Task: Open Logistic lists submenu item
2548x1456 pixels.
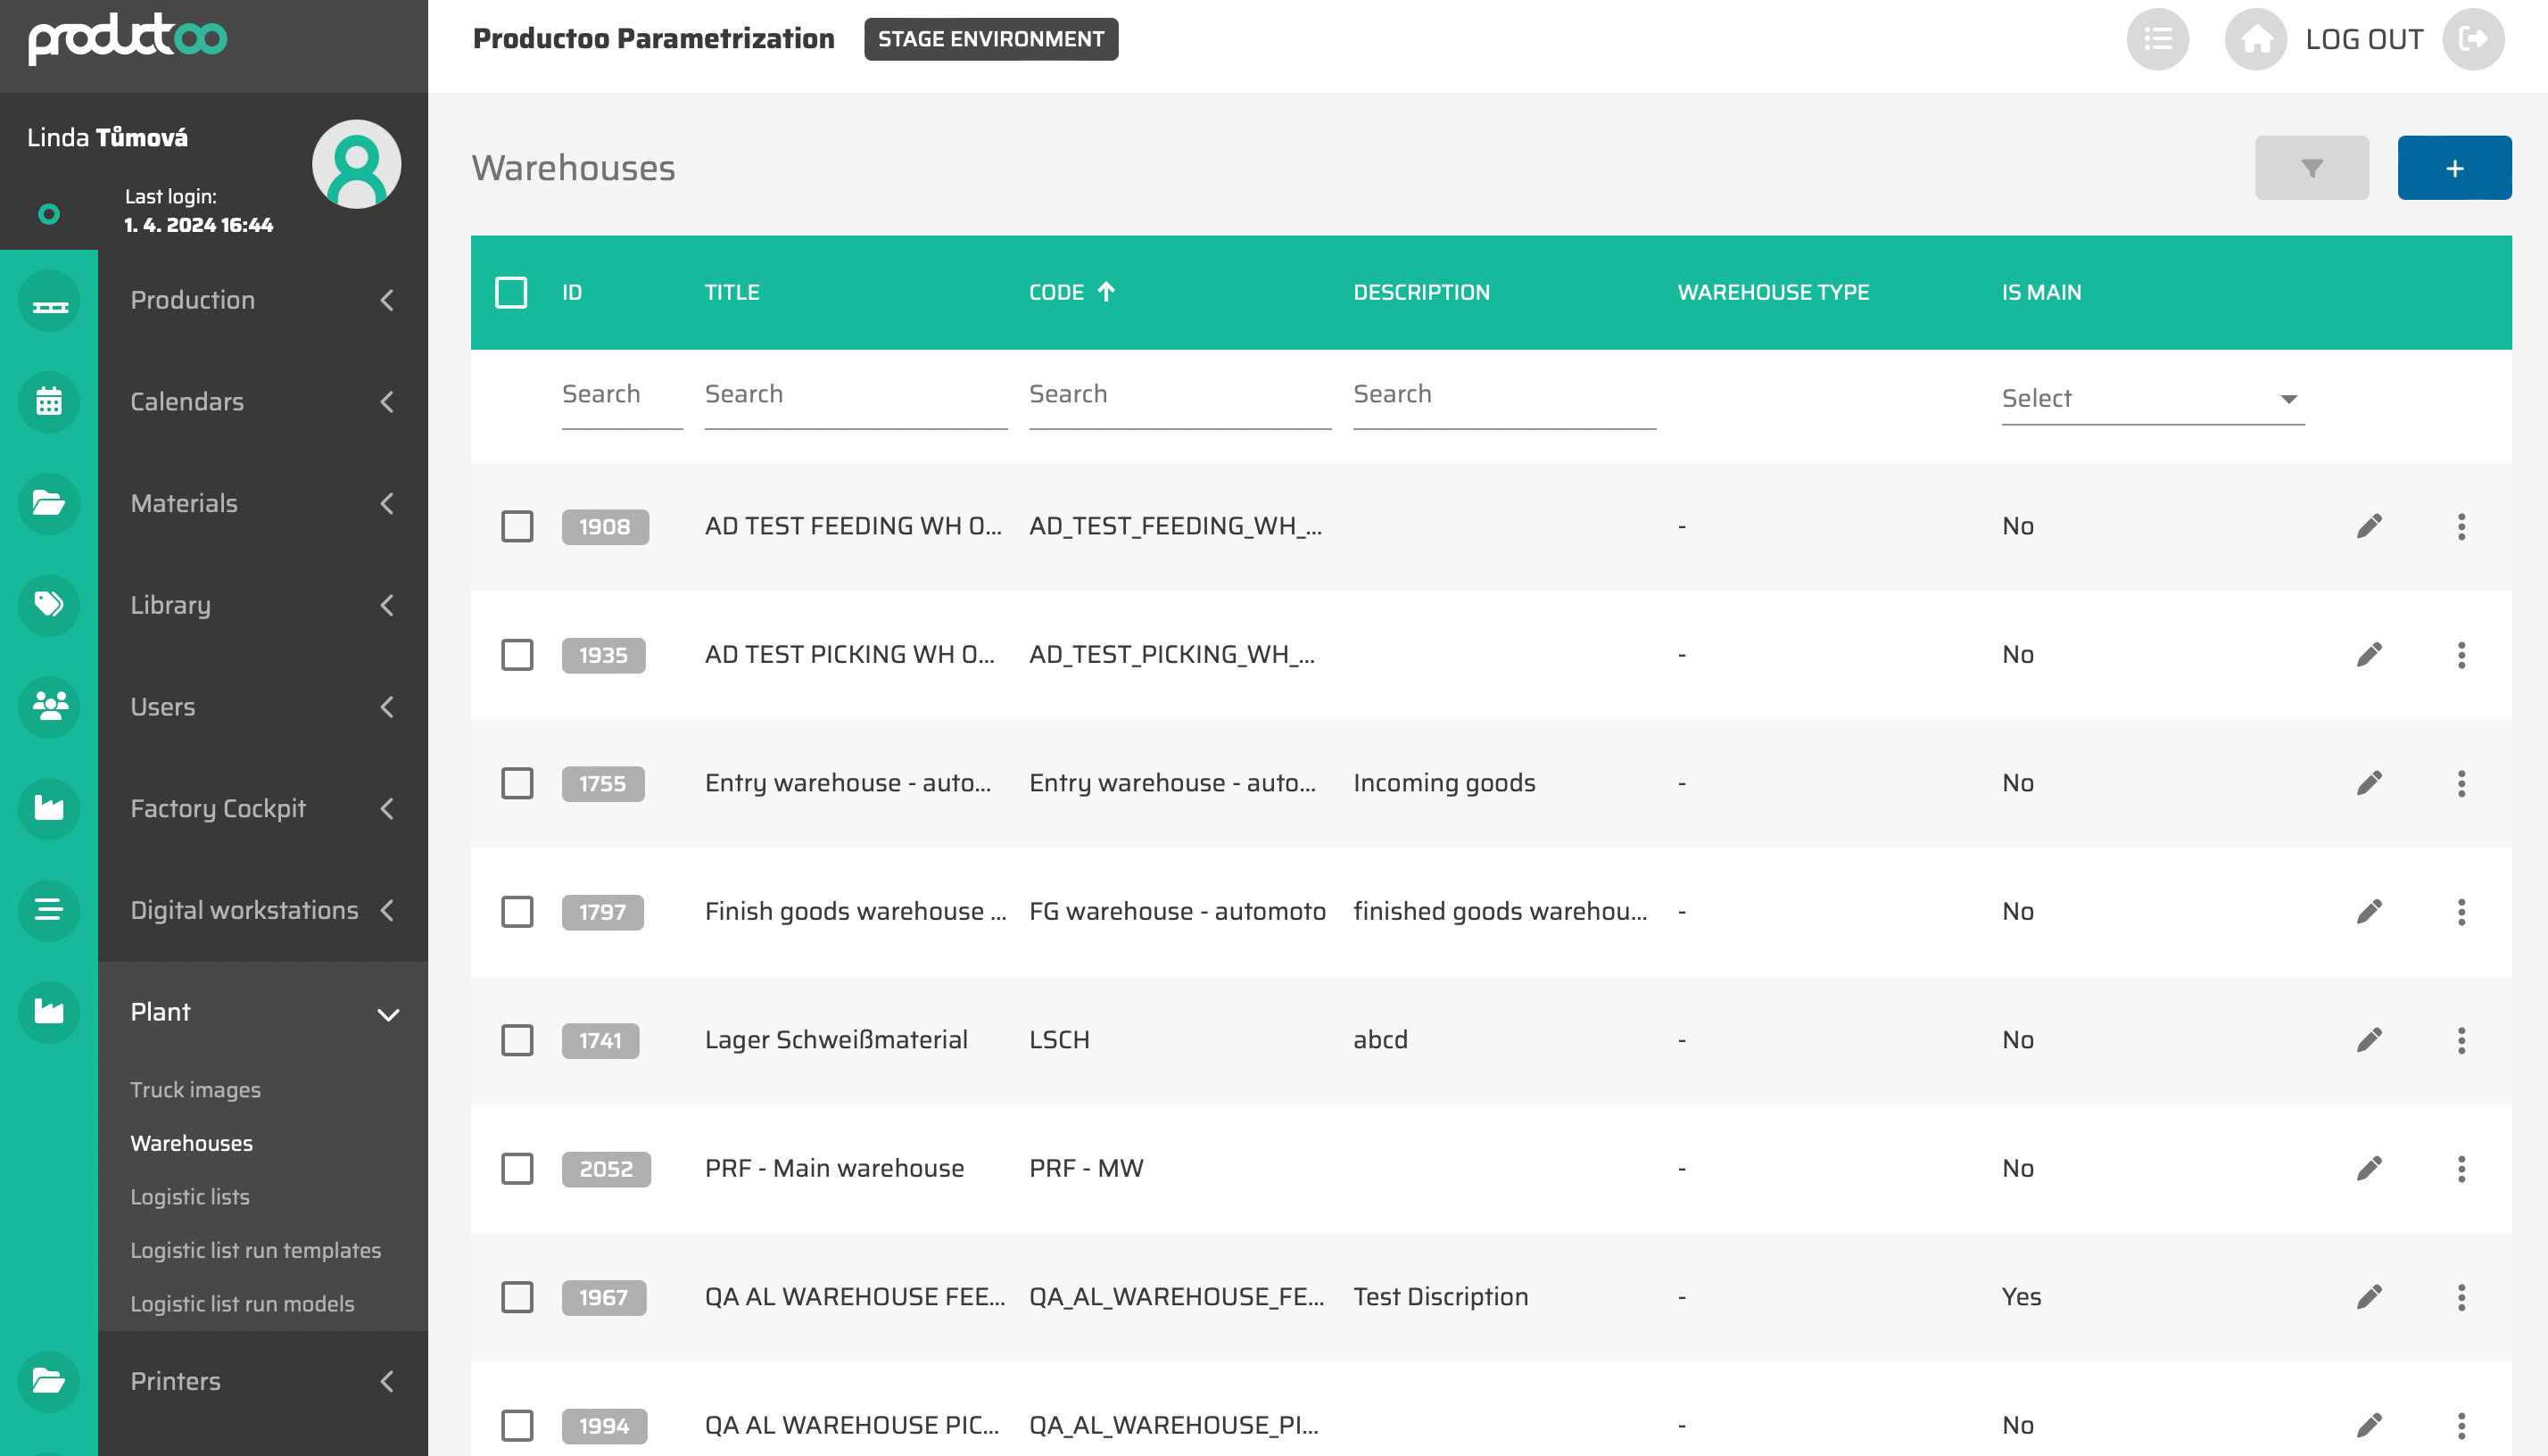Action: pos(190,1196)
